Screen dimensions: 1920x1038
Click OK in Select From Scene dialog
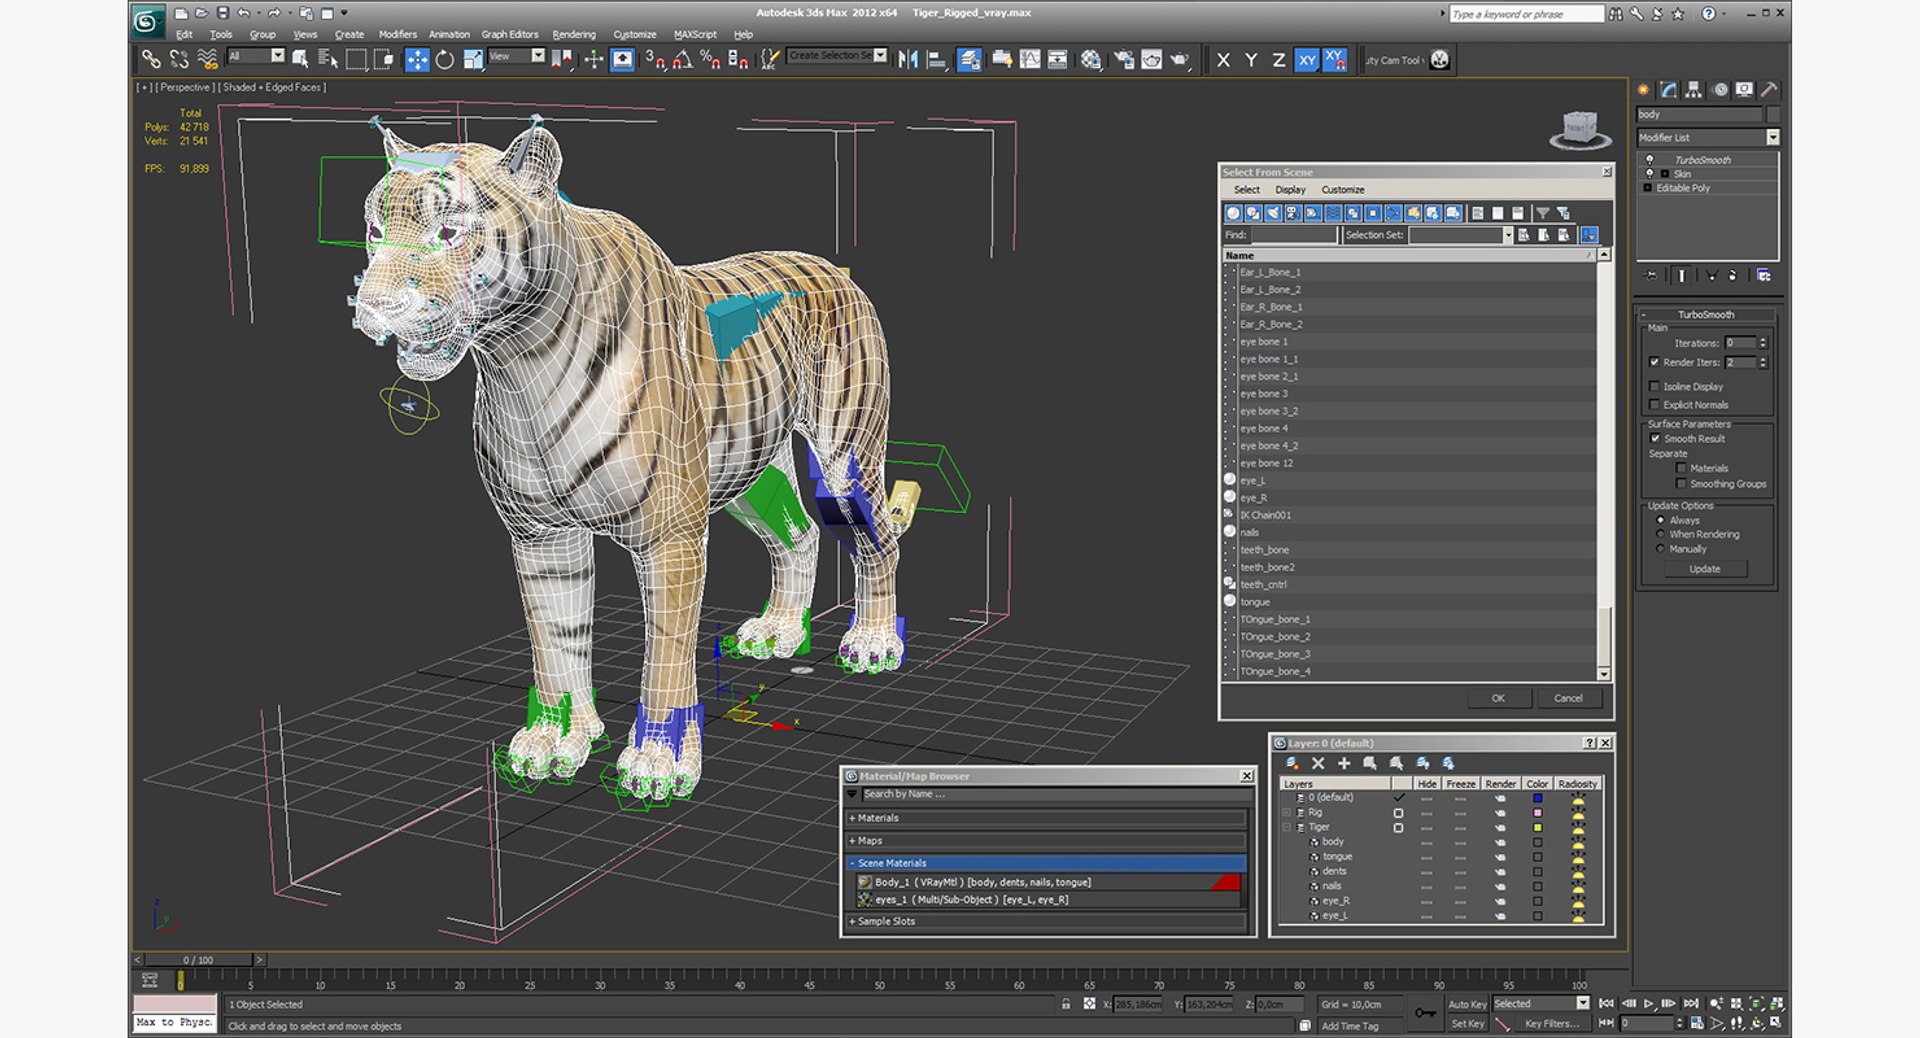(1498, 698)
